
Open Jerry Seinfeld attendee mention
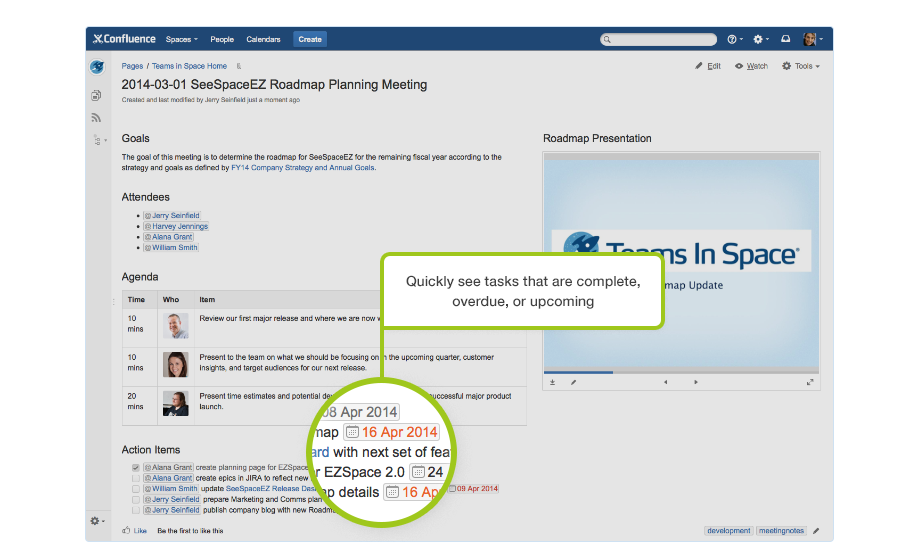coord(172,215)
